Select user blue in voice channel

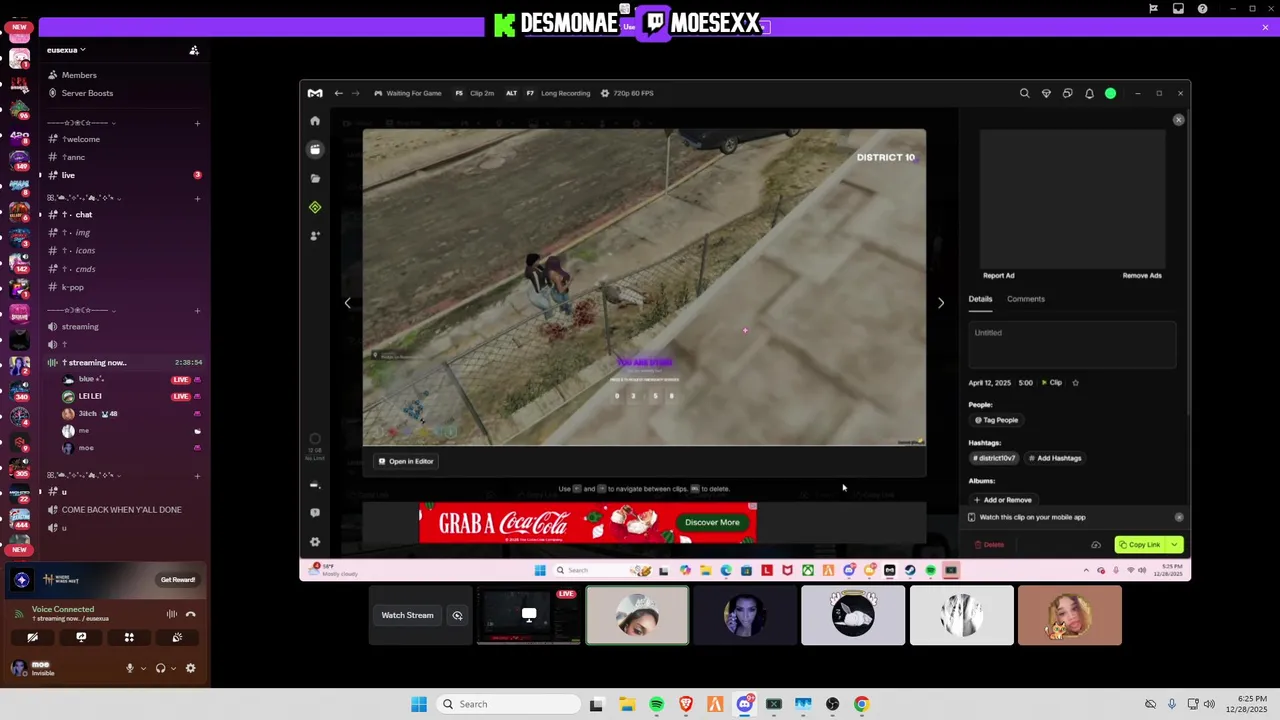[x=90, y=379]
